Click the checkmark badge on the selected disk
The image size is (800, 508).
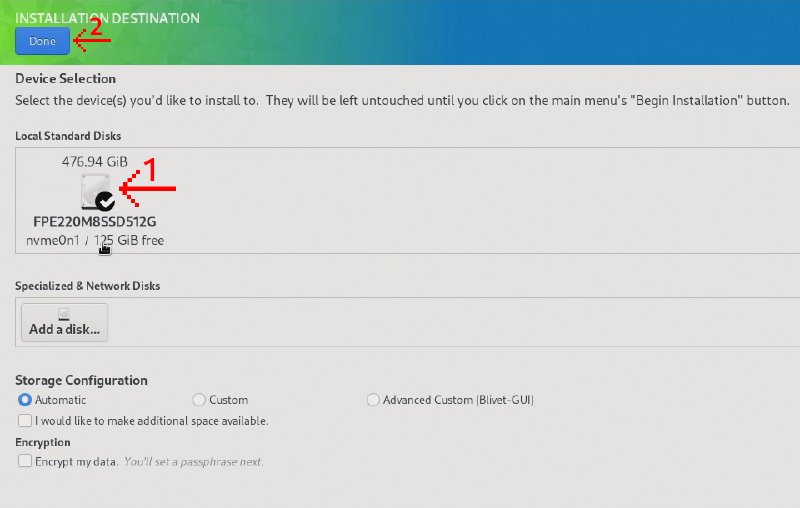click(x=106, y=201)
